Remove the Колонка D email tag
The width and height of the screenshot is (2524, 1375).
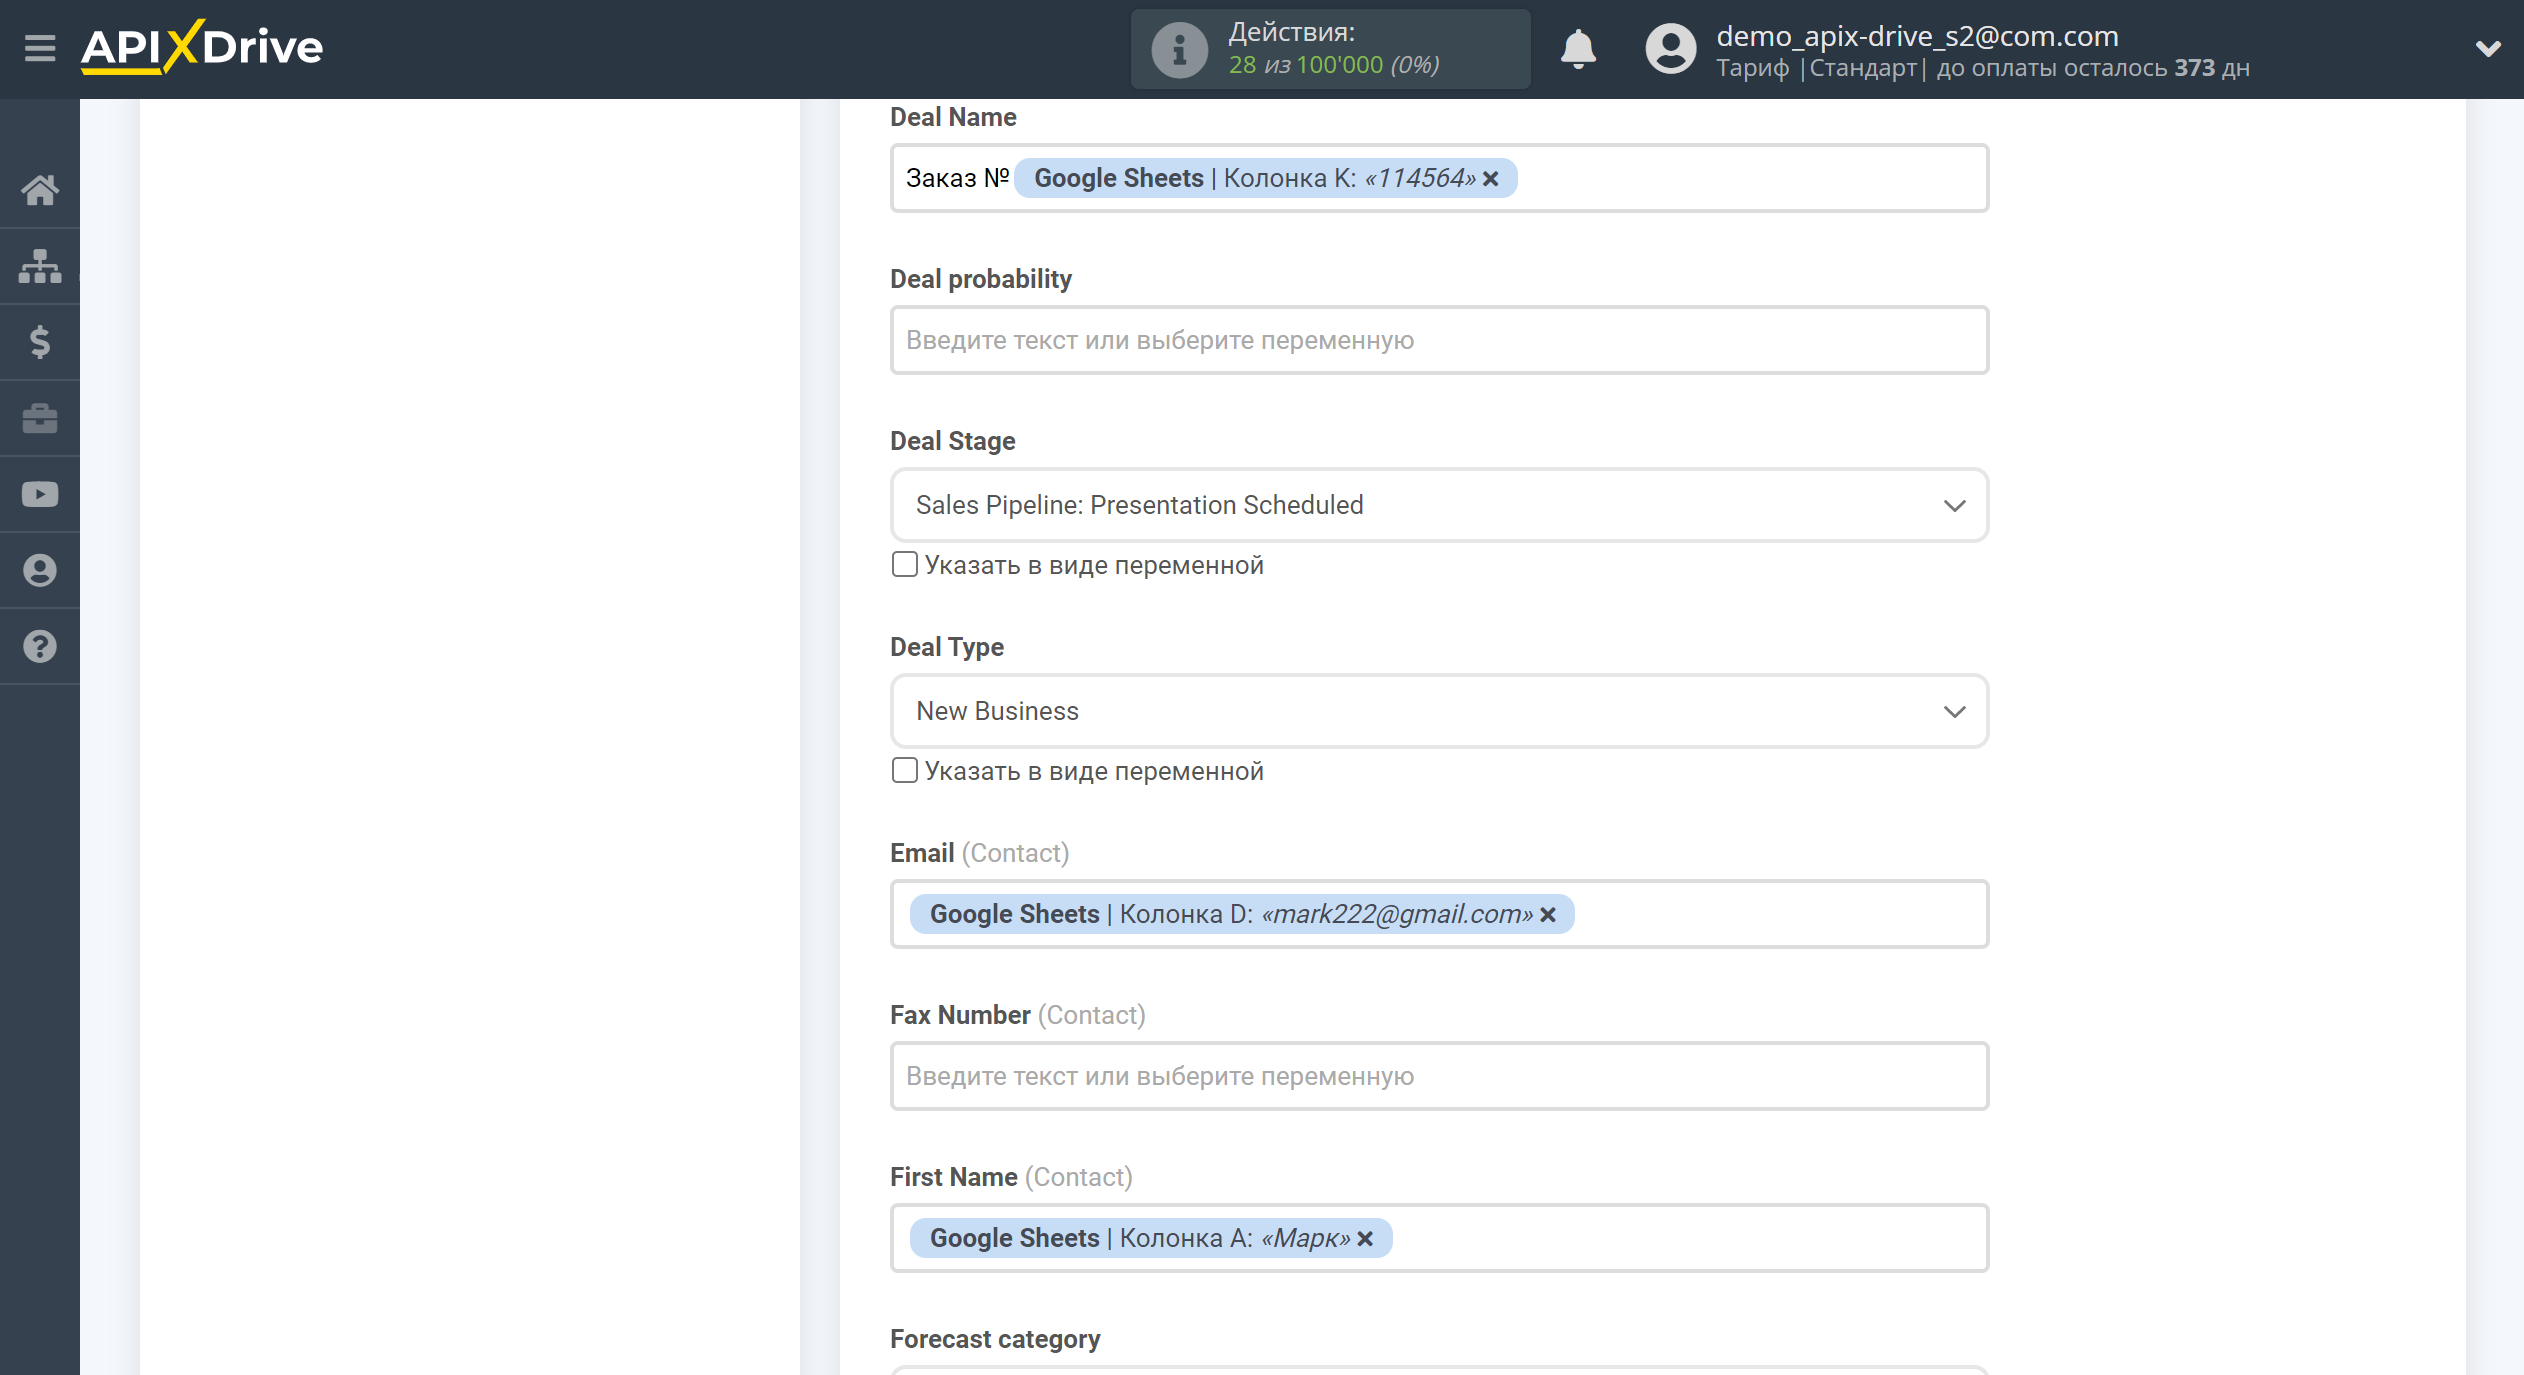[1548, 915]
